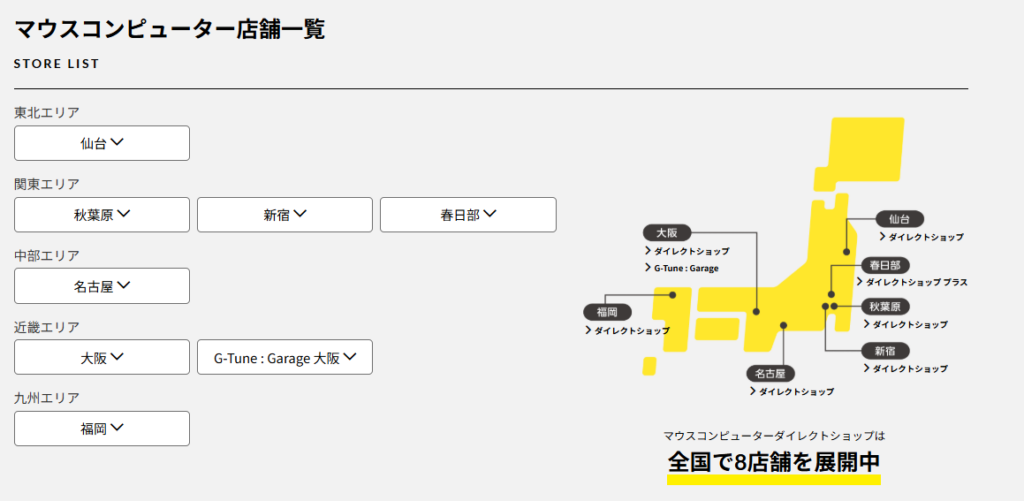
Task: Click the STORE LIST subtitle
Action: 56,63
